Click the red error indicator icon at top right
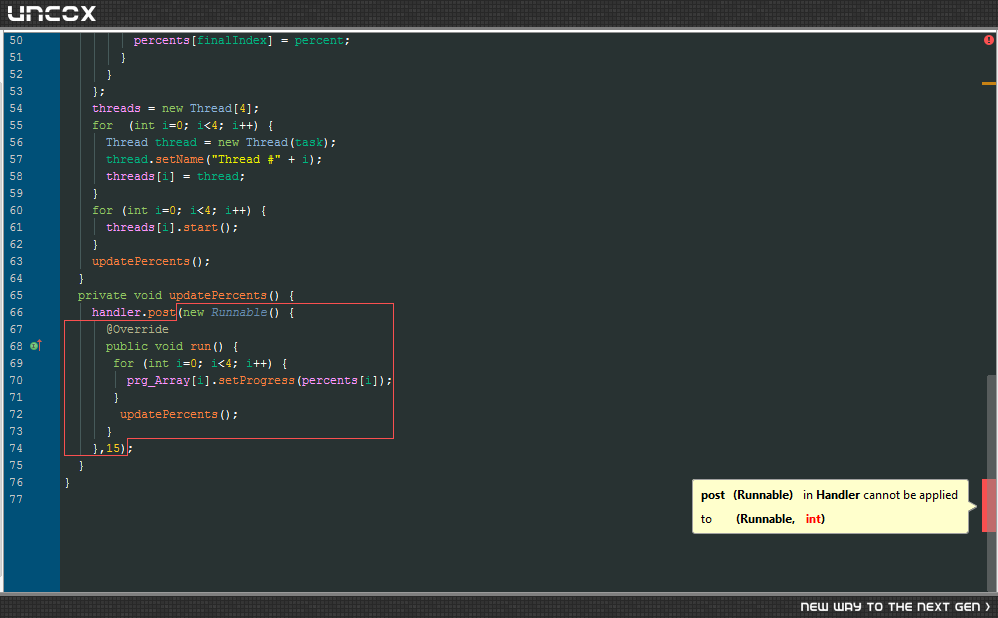Viewport: 998px width, 618px height. click(988, 40)
